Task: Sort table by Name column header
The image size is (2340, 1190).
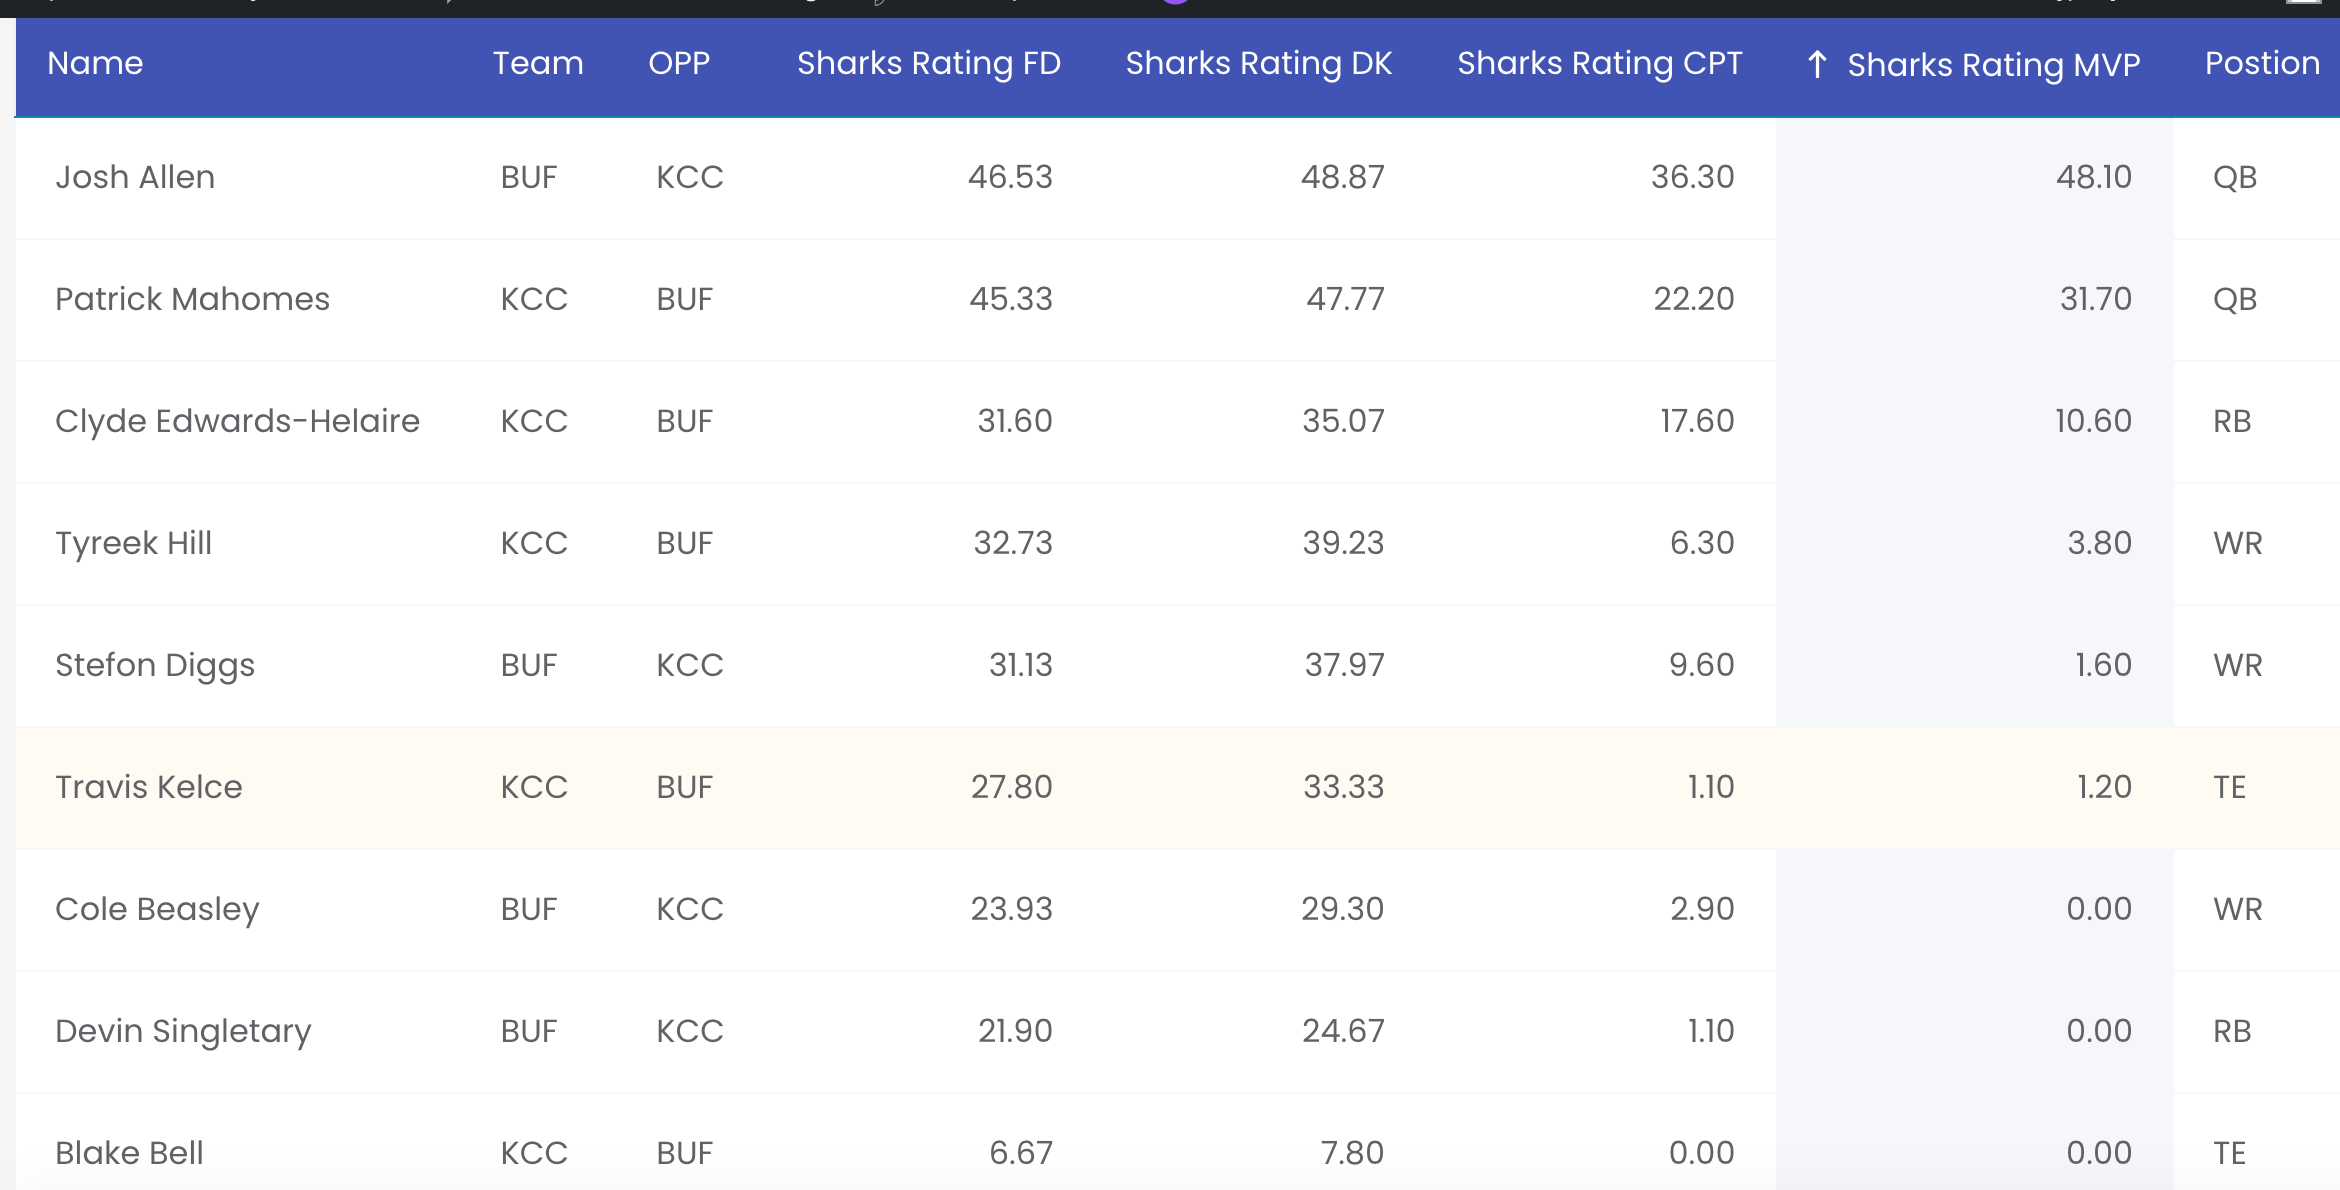Action: pos(95,63)
